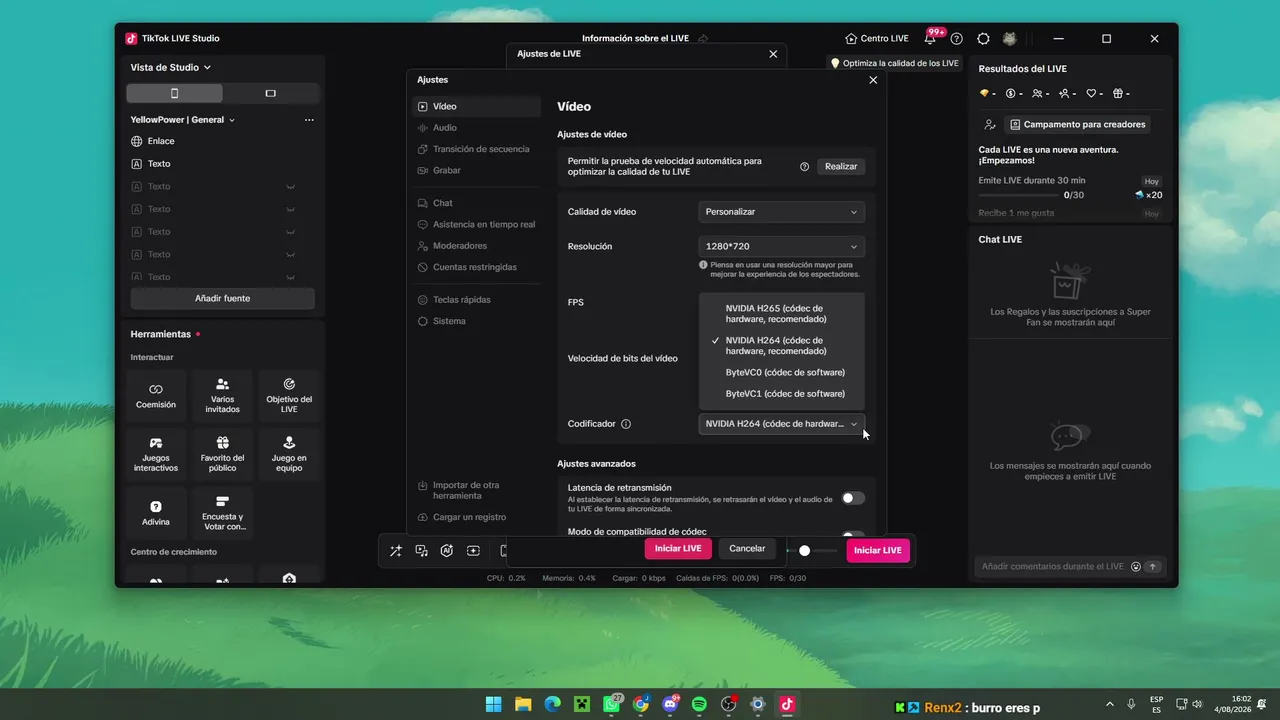Open the help question mark in title bar
This screenshot has width=1280, height=720.
click(957, 39)
